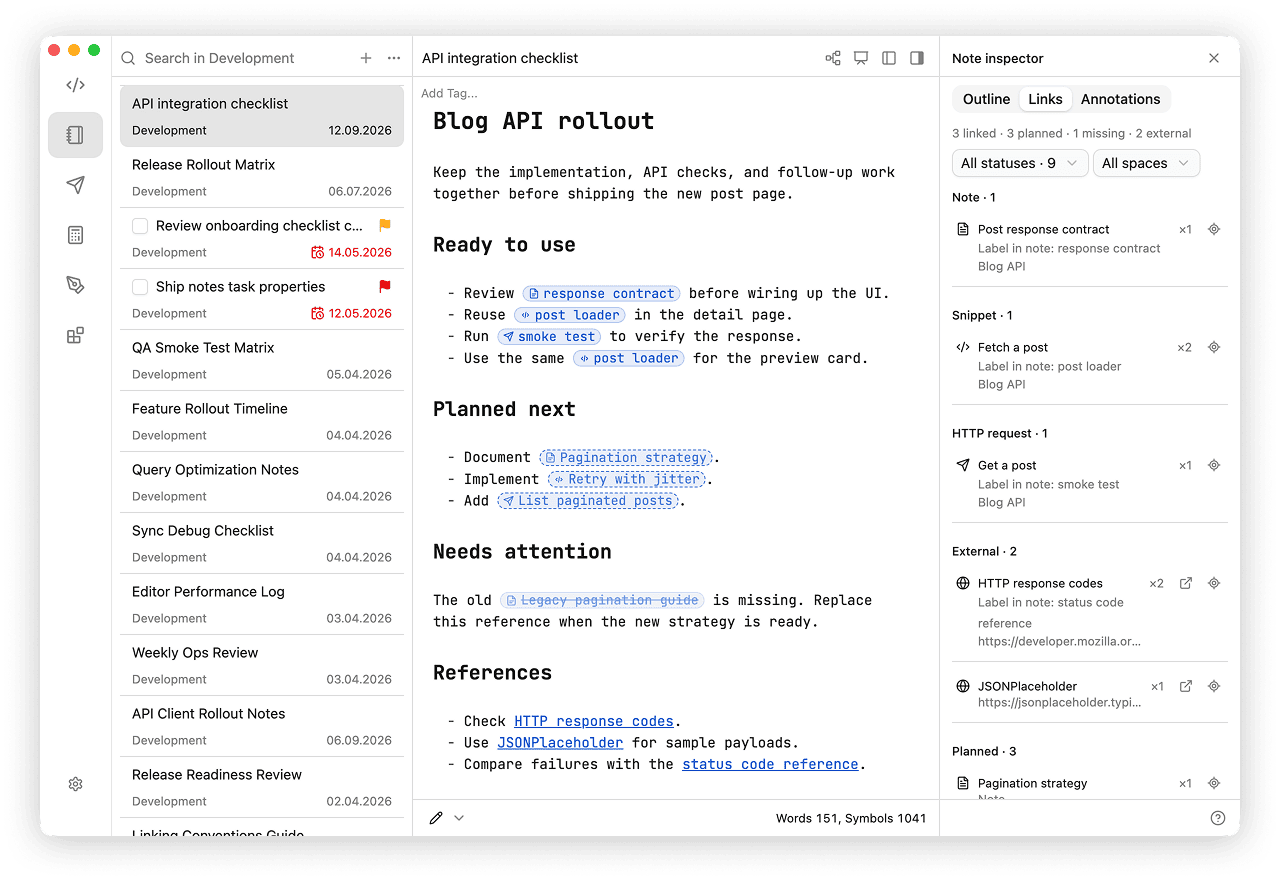
Task: Select the API Client Rollout Notes note
Action: click(262, 726)
